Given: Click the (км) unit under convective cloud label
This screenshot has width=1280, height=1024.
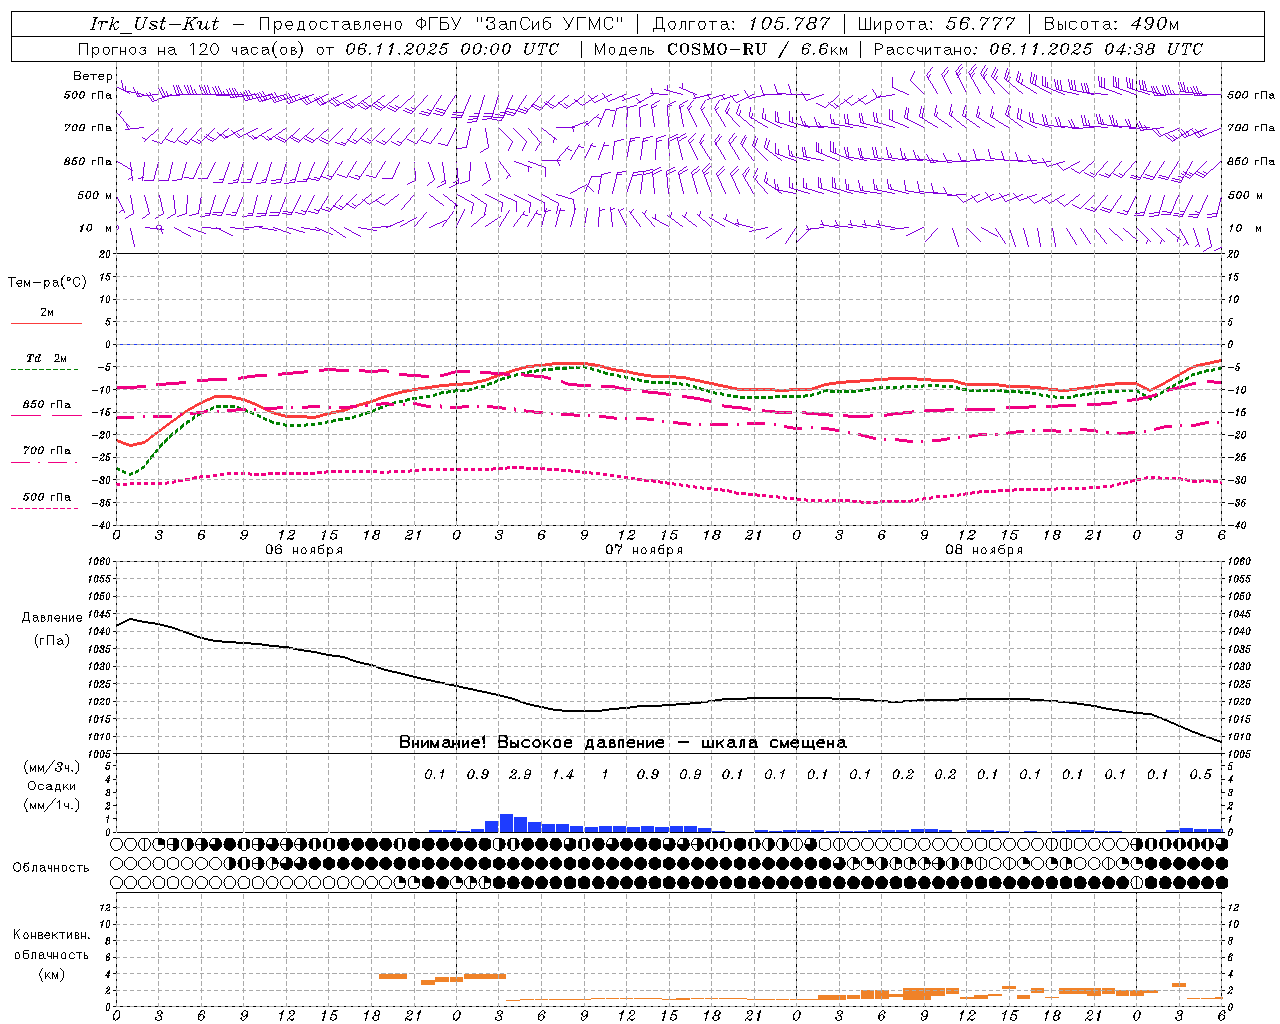Looking at the screenshot, I should 51,974.
